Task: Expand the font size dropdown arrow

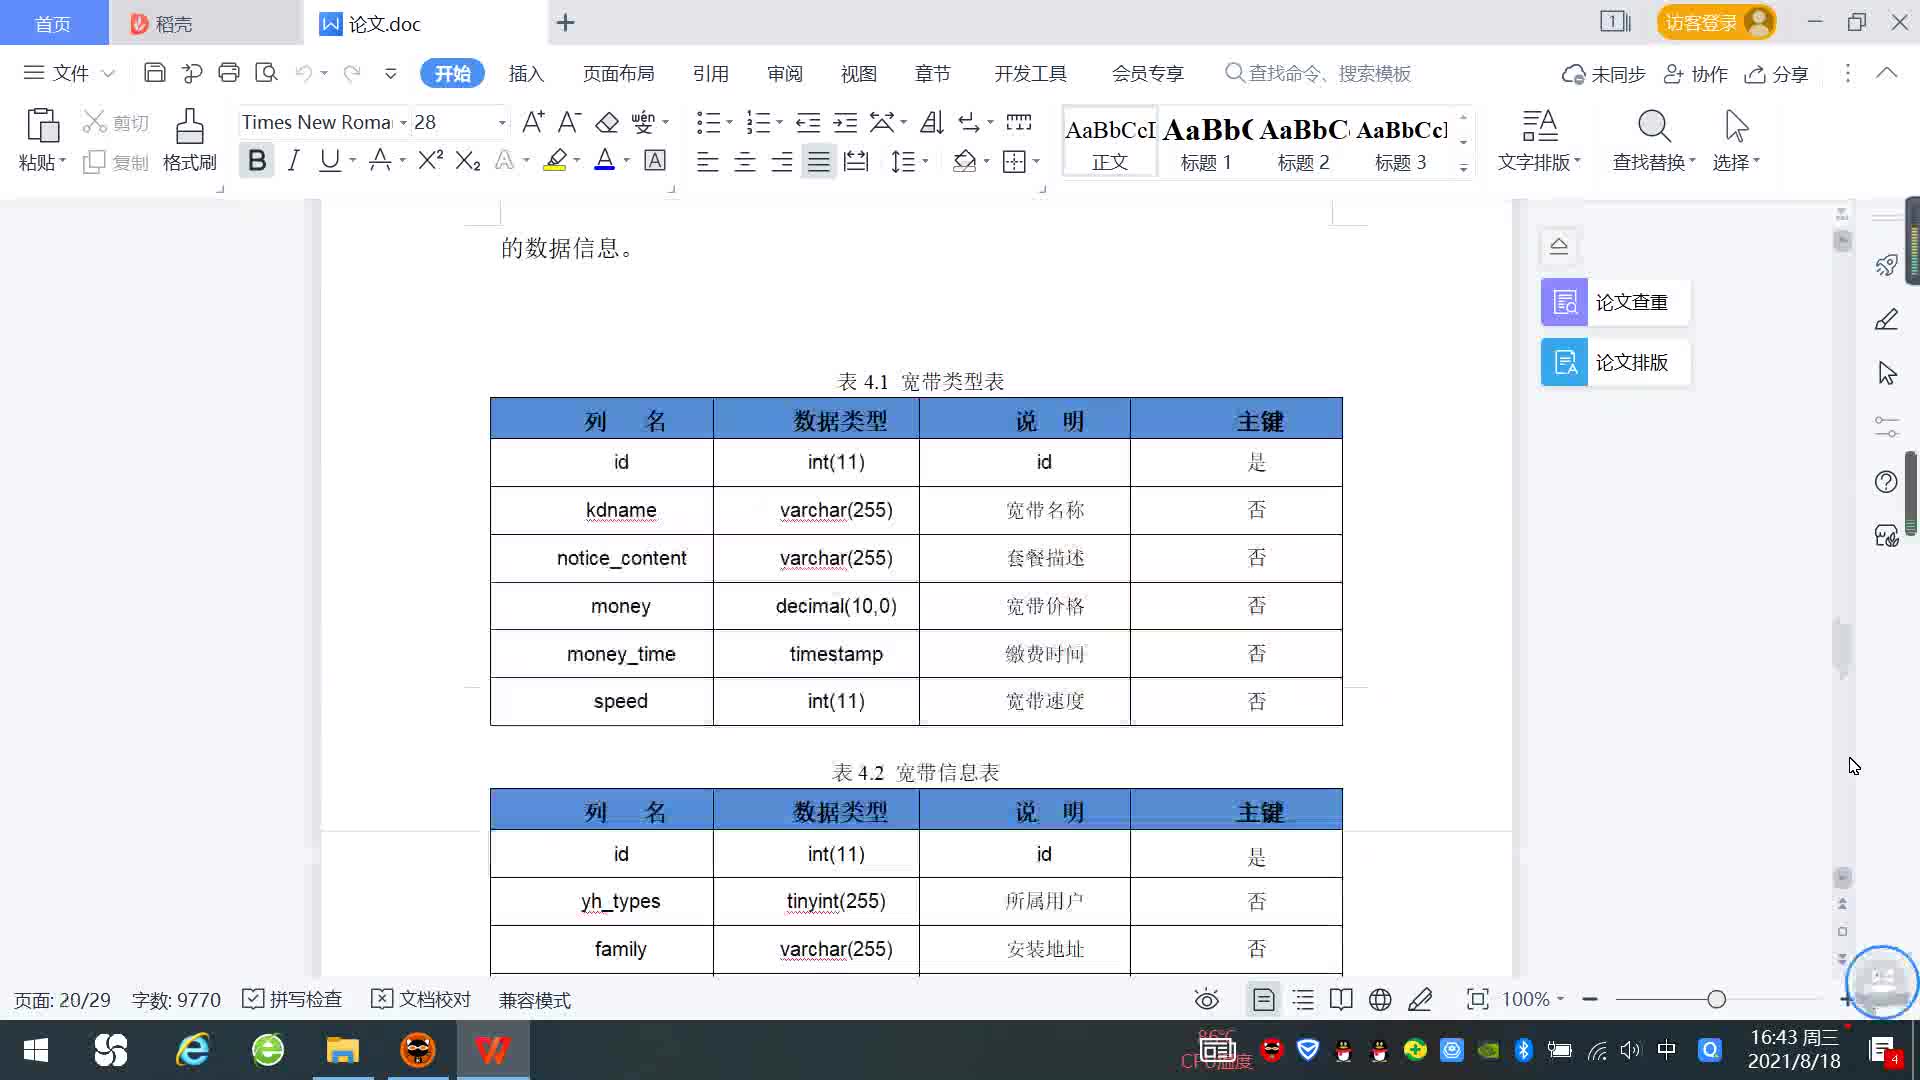Action: pyautogui.click(x=502, y=123)
